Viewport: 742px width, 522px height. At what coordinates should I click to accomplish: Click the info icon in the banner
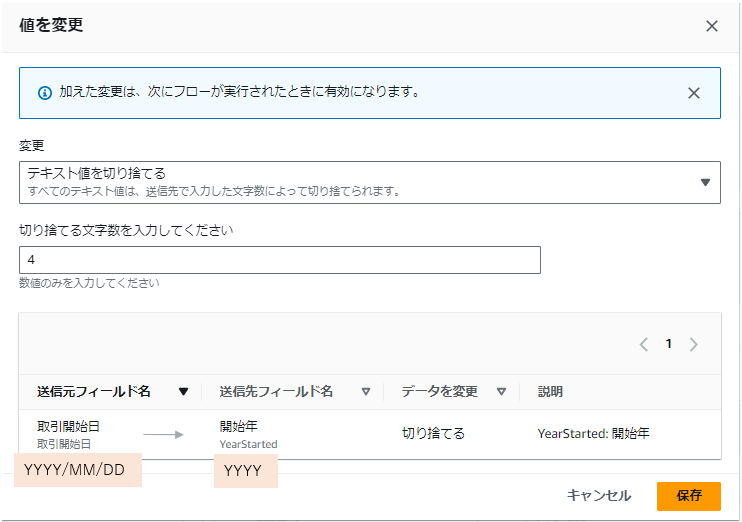[x=44, y=93]
